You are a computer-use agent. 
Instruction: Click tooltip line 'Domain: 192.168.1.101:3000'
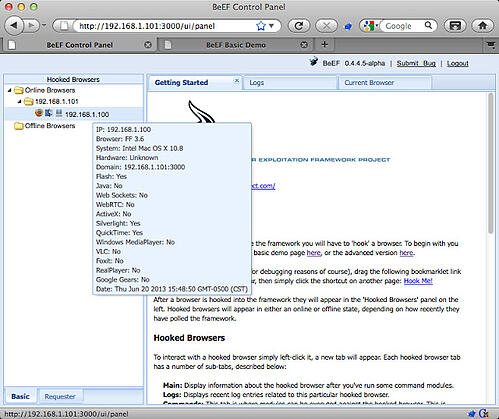point(140,167)
